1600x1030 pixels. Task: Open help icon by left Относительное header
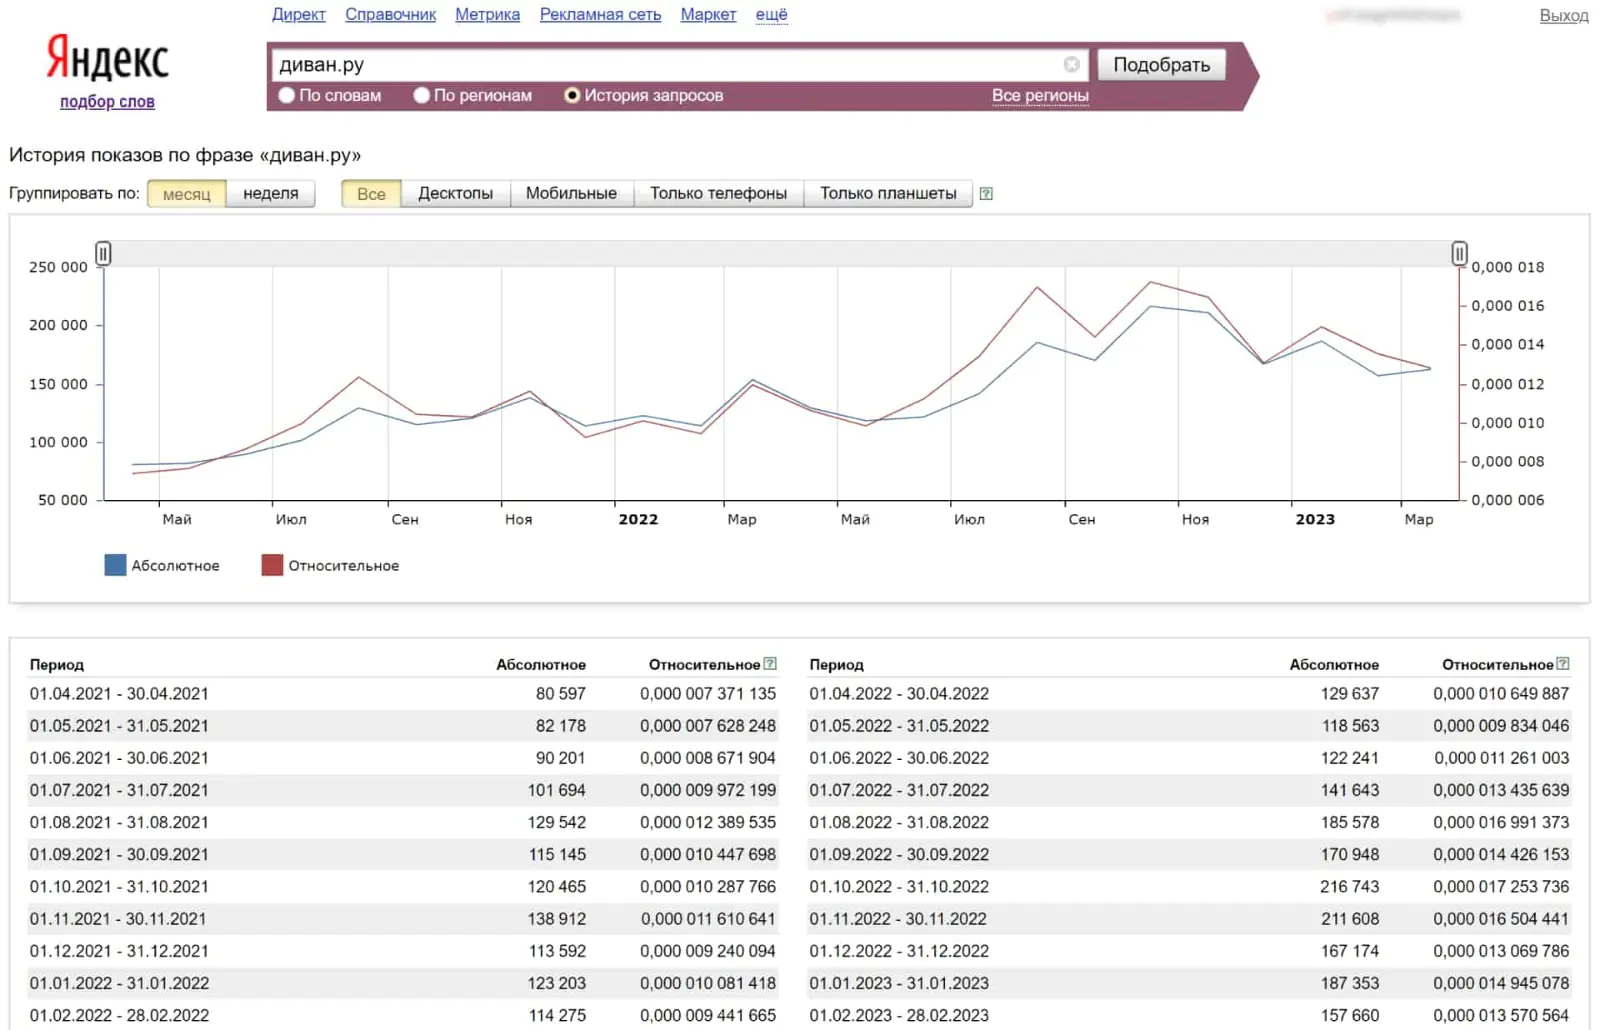pos(770,664)
